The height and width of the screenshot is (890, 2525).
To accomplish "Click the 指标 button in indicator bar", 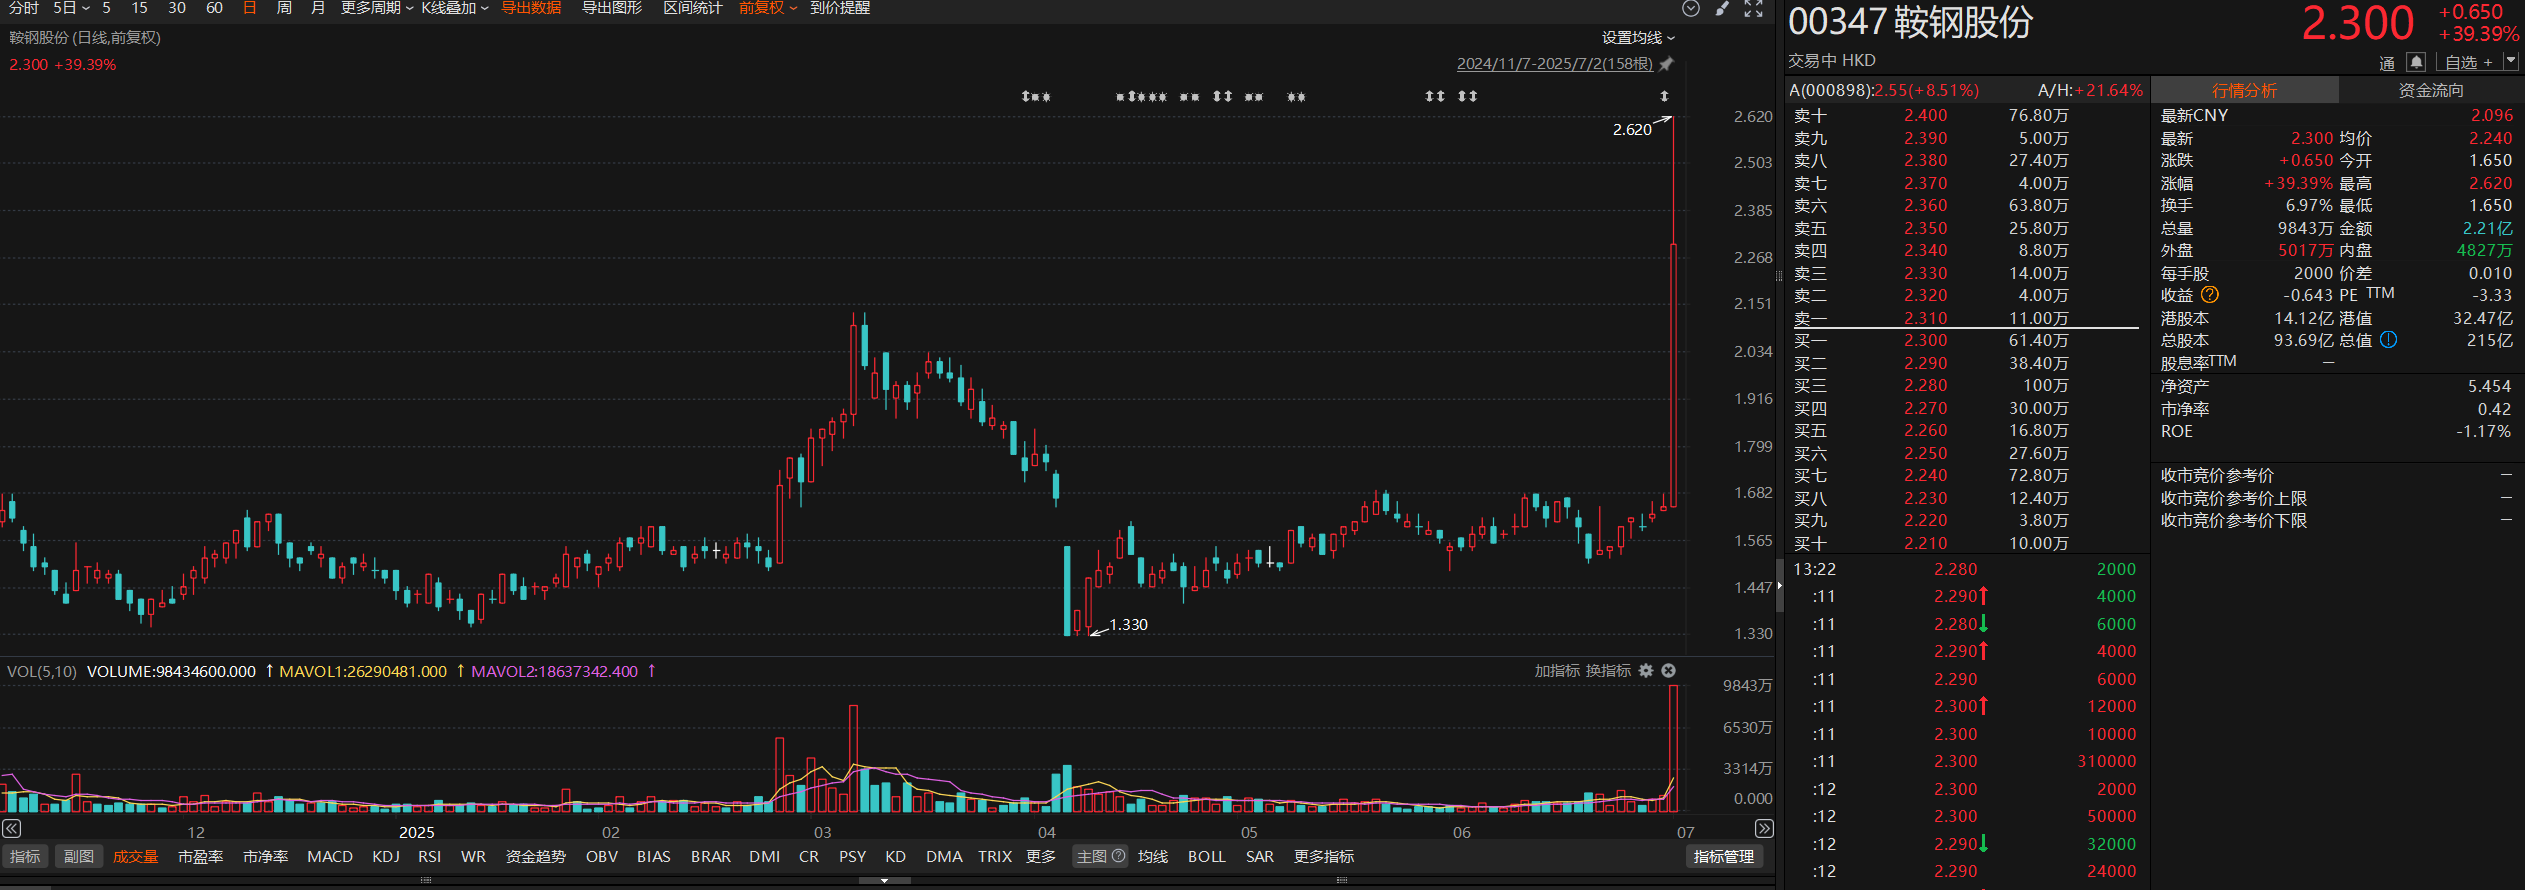I will pyautogui.click(x=25, y=856).
